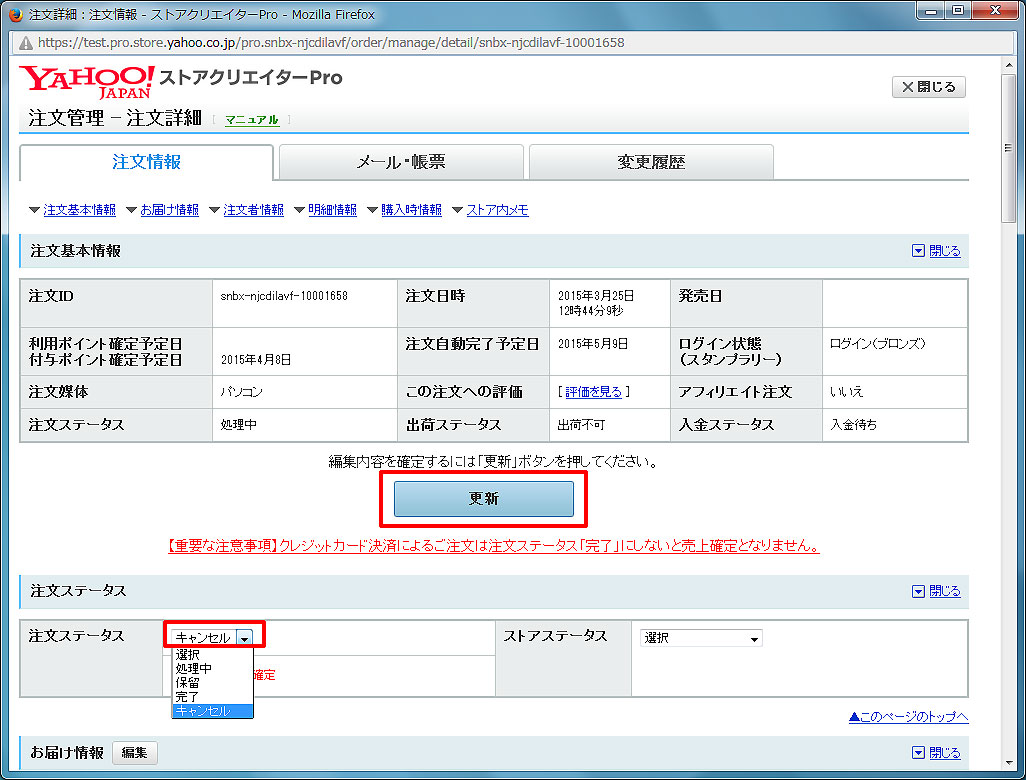The width and height of the screenshot is (1026, 780).
Task: Choose 完了 from the order status list
Action: [187, 696]
